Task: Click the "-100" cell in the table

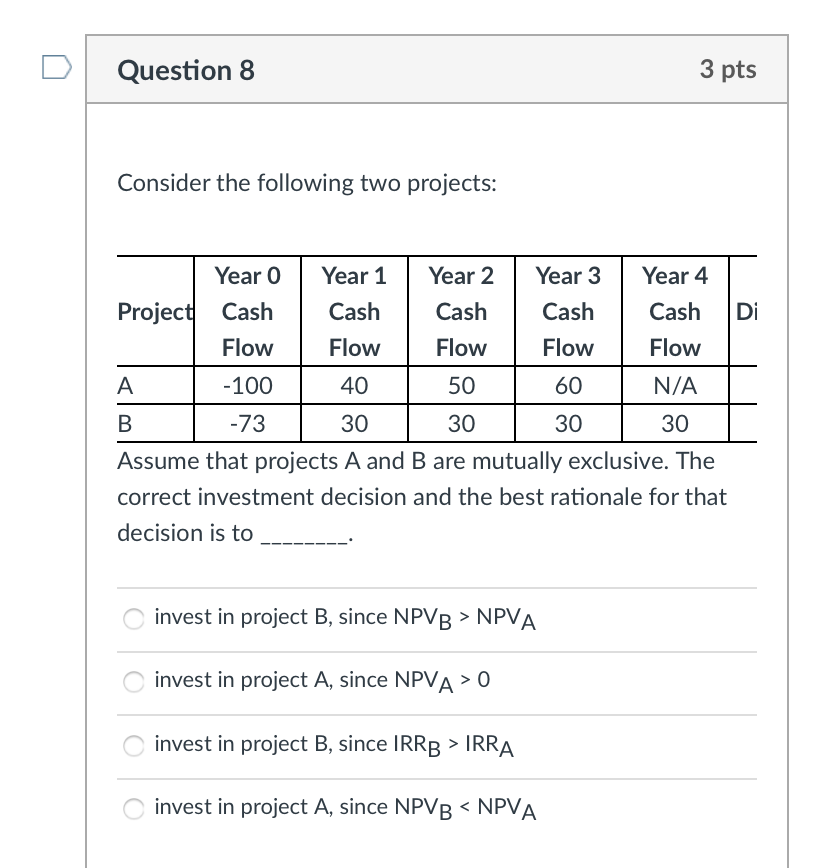Action: pyautogui.click(x=247, y=386)
